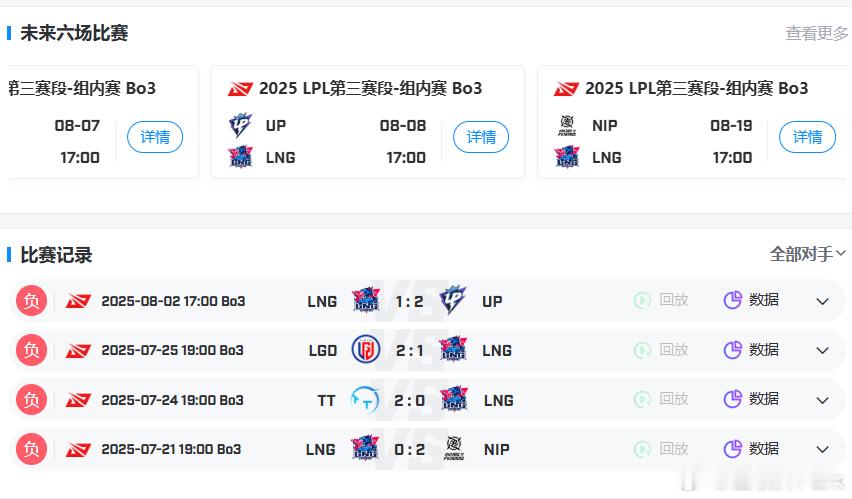Open 数据 for the TT vs LNG match

point(751,400)
